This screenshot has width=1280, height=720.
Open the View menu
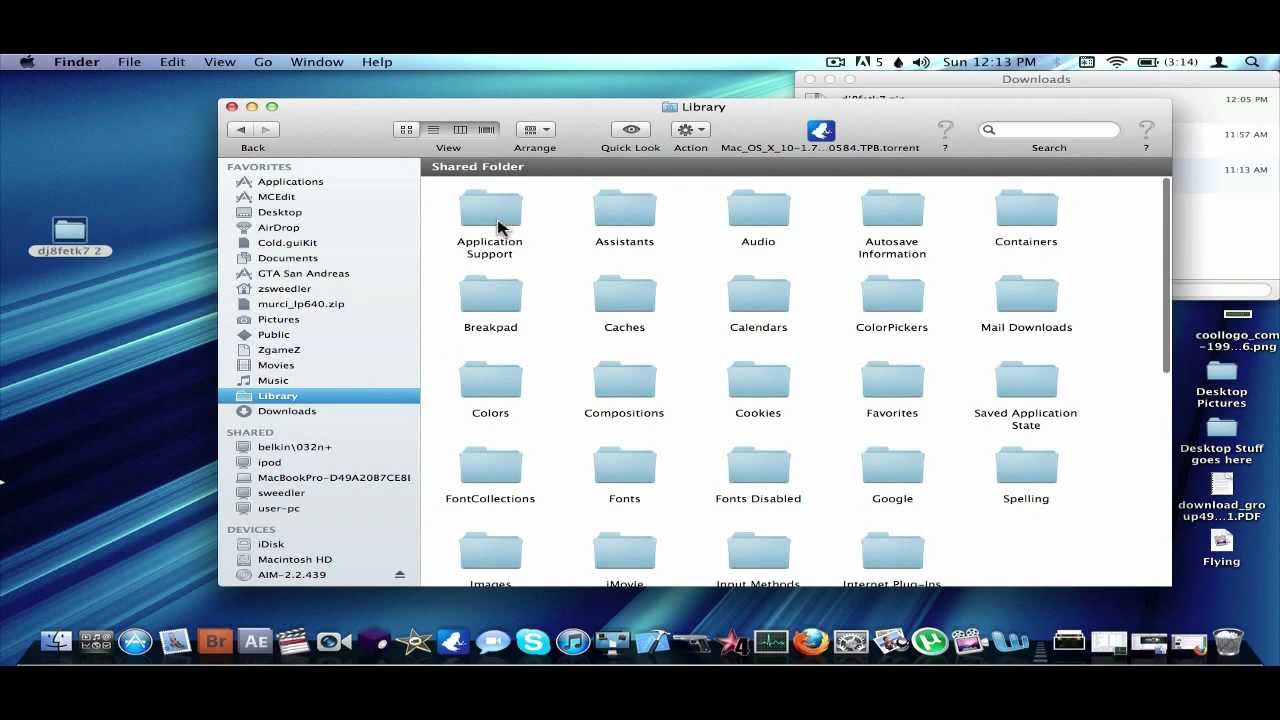220,62
